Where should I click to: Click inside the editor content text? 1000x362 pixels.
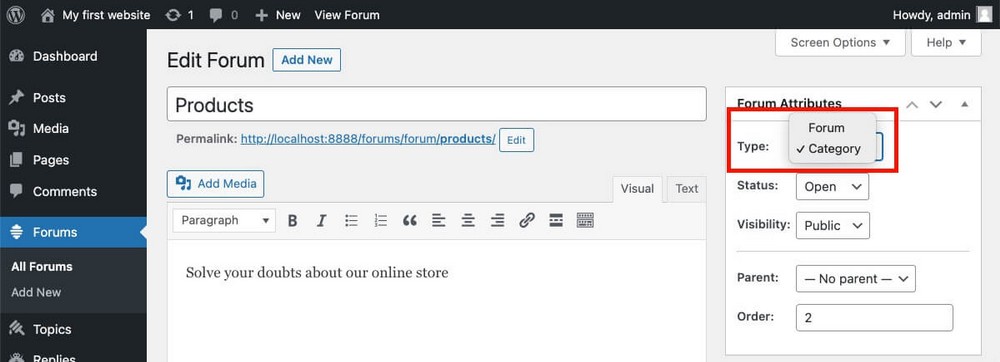point(317,273)
